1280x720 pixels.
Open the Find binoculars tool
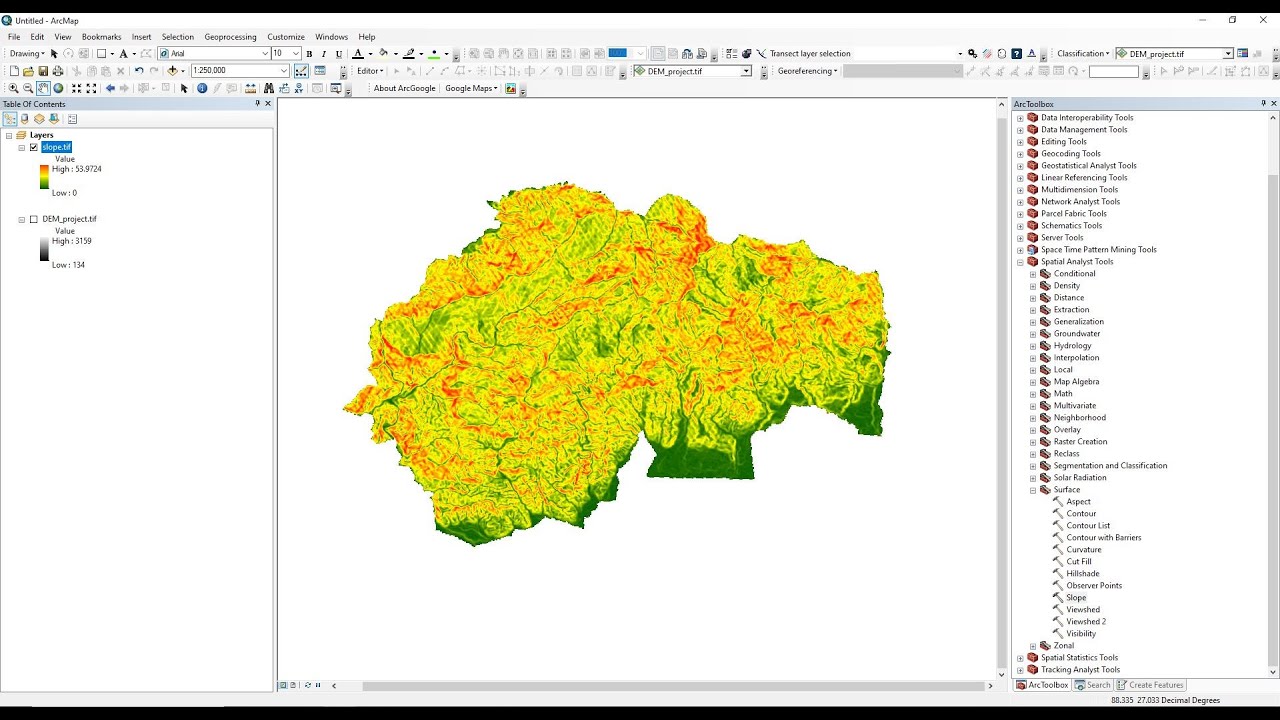[269, 88]
